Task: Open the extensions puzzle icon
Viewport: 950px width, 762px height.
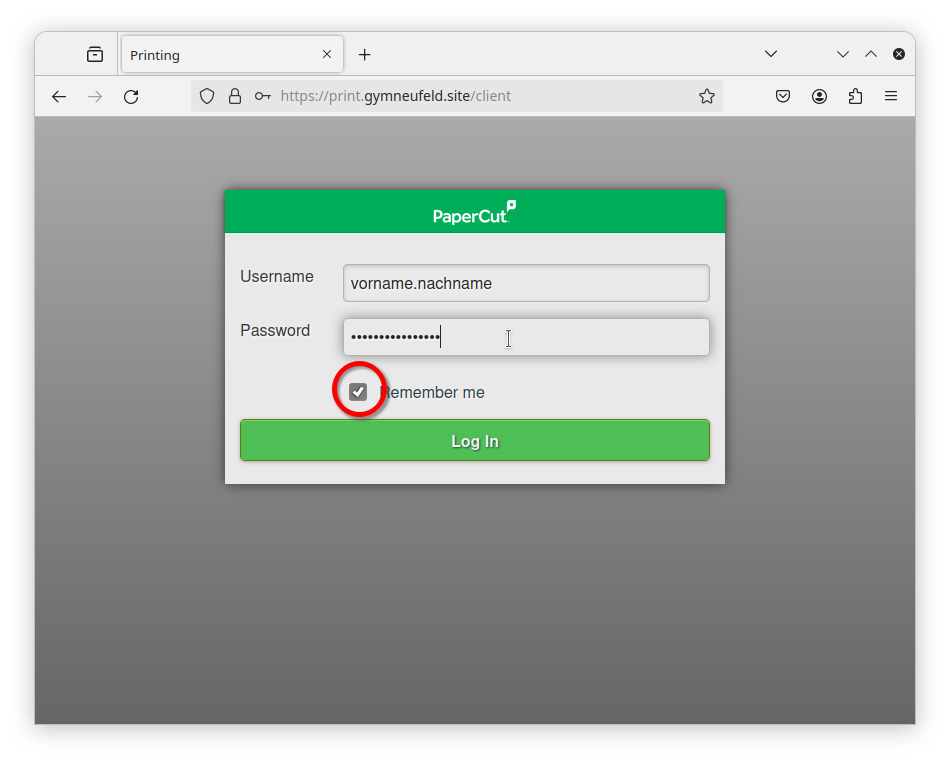Action: 855,96
